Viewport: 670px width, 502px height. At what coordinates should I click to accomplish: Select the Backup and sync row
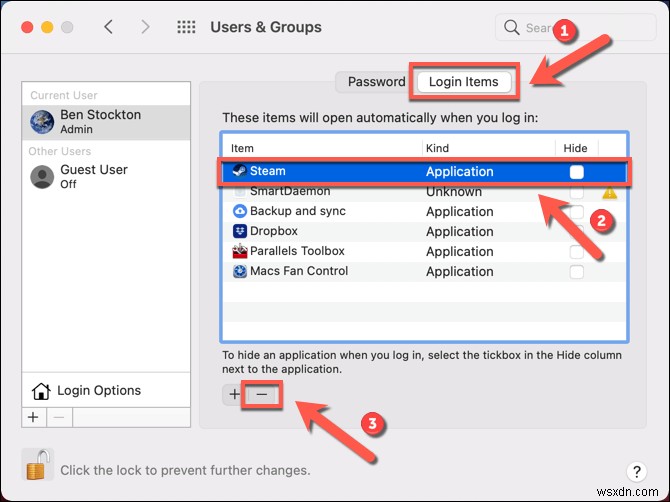[424, 211]
